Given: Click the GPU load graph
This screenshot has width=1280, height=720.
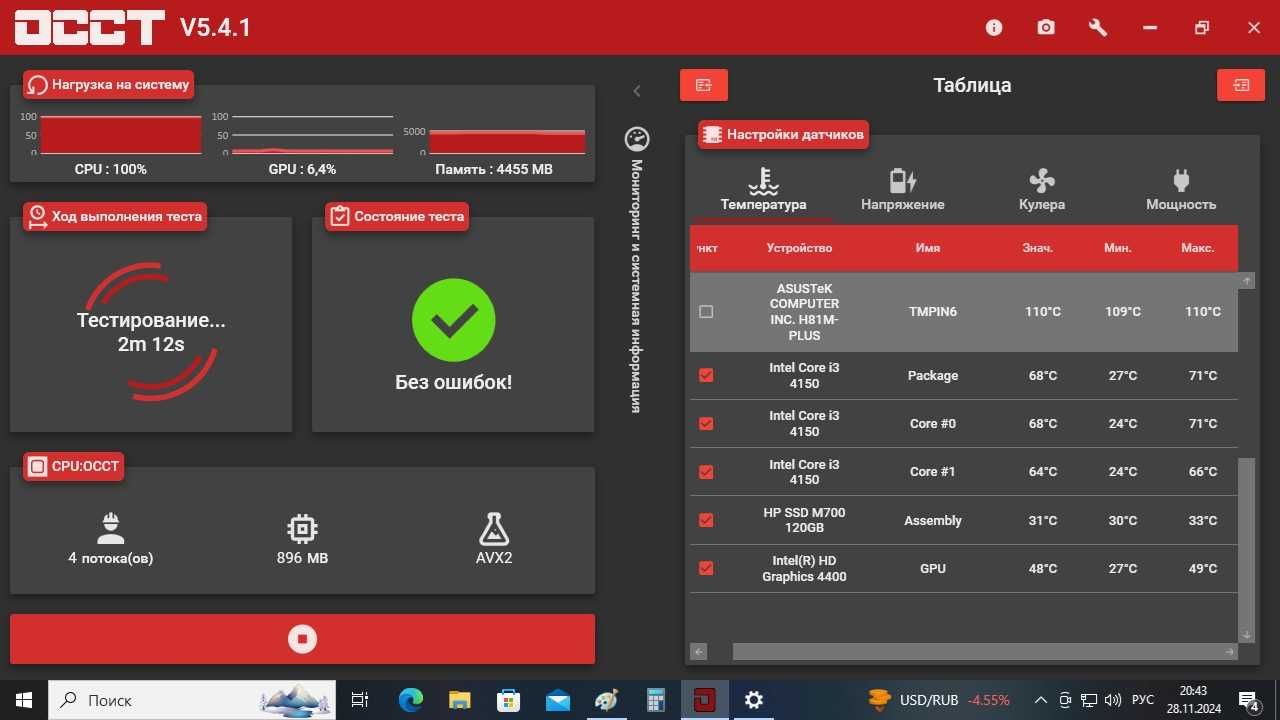Looking at the screenshot, I should (x=312, y=135).
